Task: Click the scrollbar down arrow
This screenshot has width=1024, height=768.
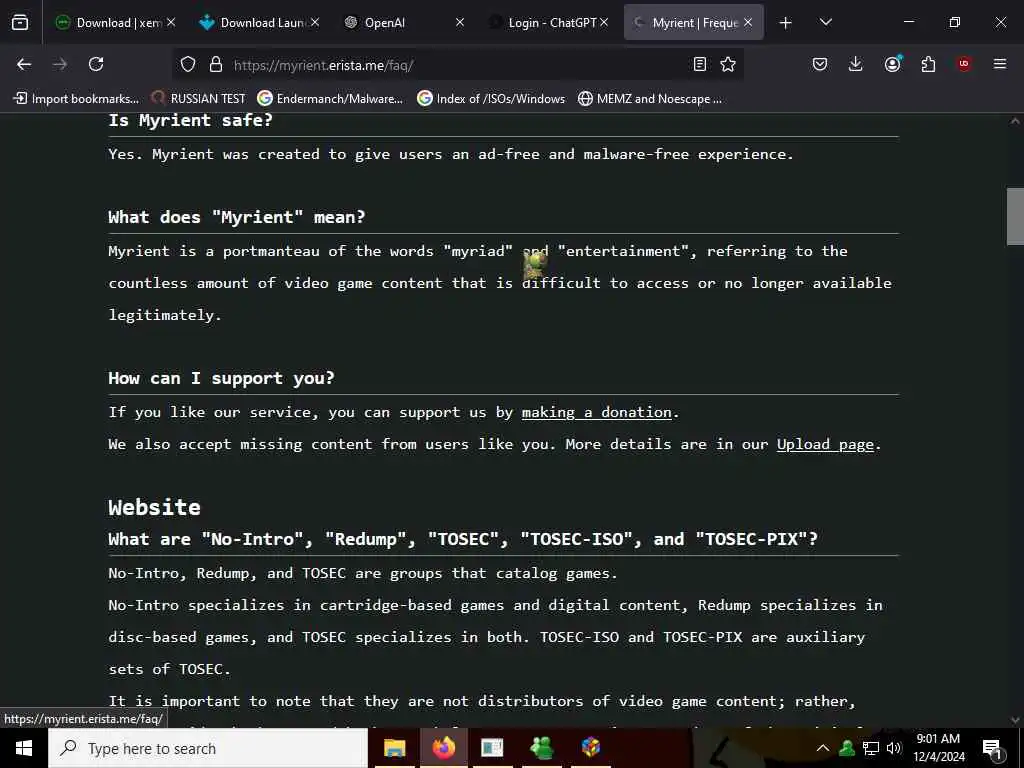Action: point(1015,720)
